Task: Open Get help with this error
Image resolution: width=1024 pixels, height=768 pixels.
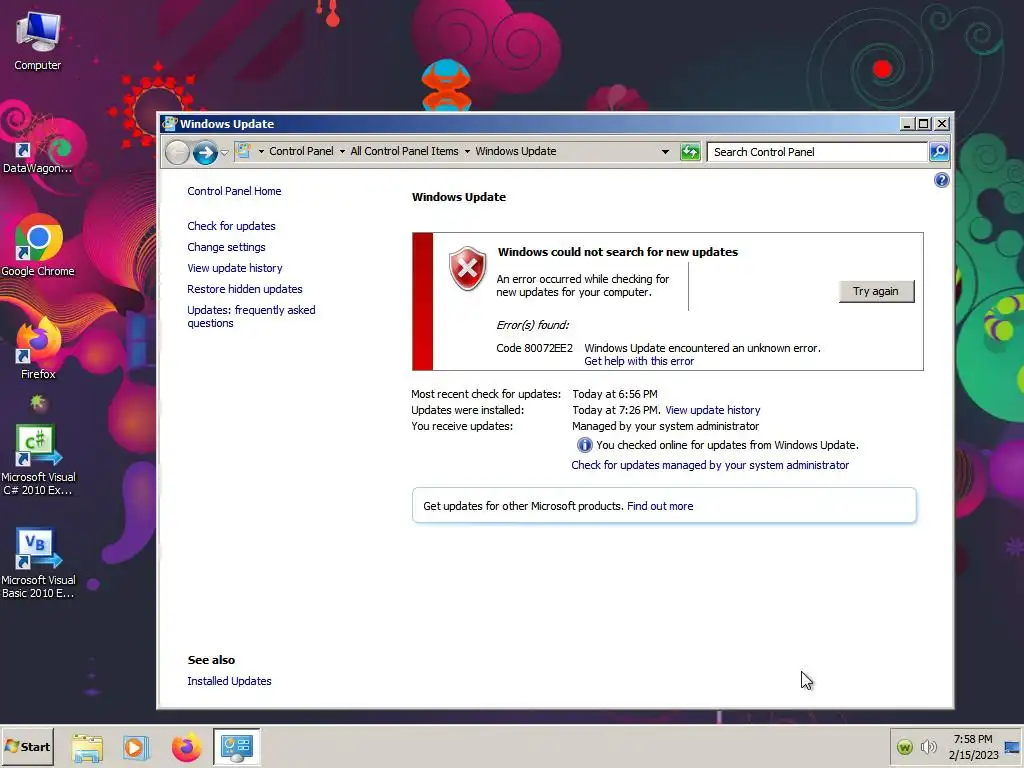Action: pos(639,361)
